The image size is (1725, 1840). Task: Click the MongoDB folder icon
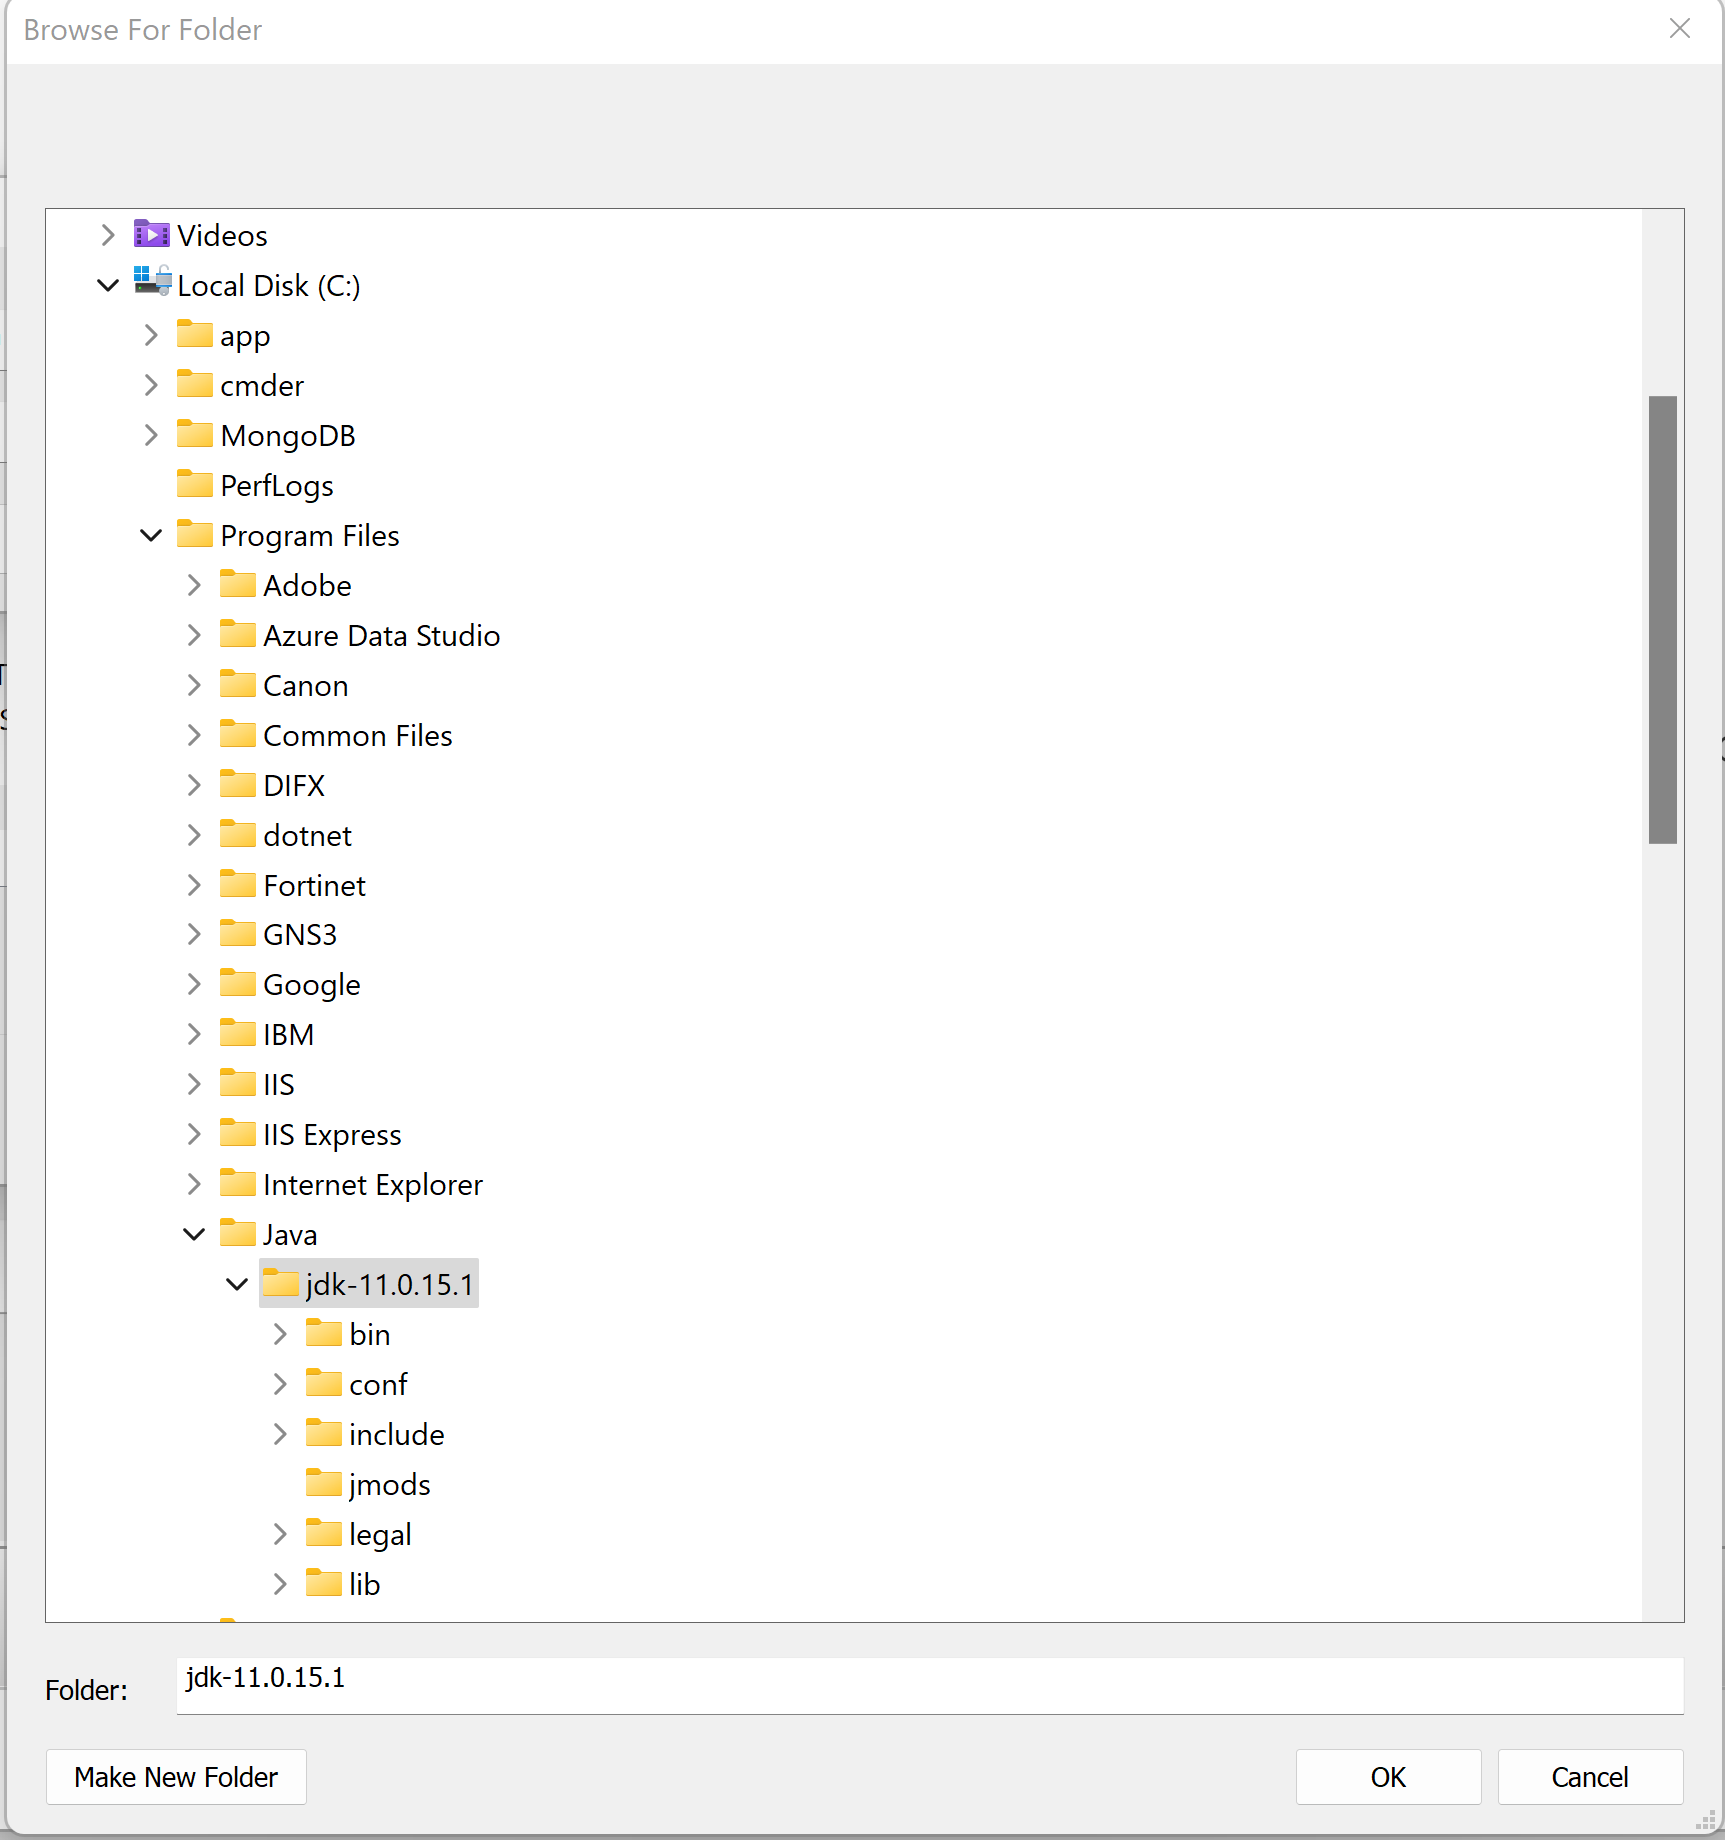(x=194, y=435)
